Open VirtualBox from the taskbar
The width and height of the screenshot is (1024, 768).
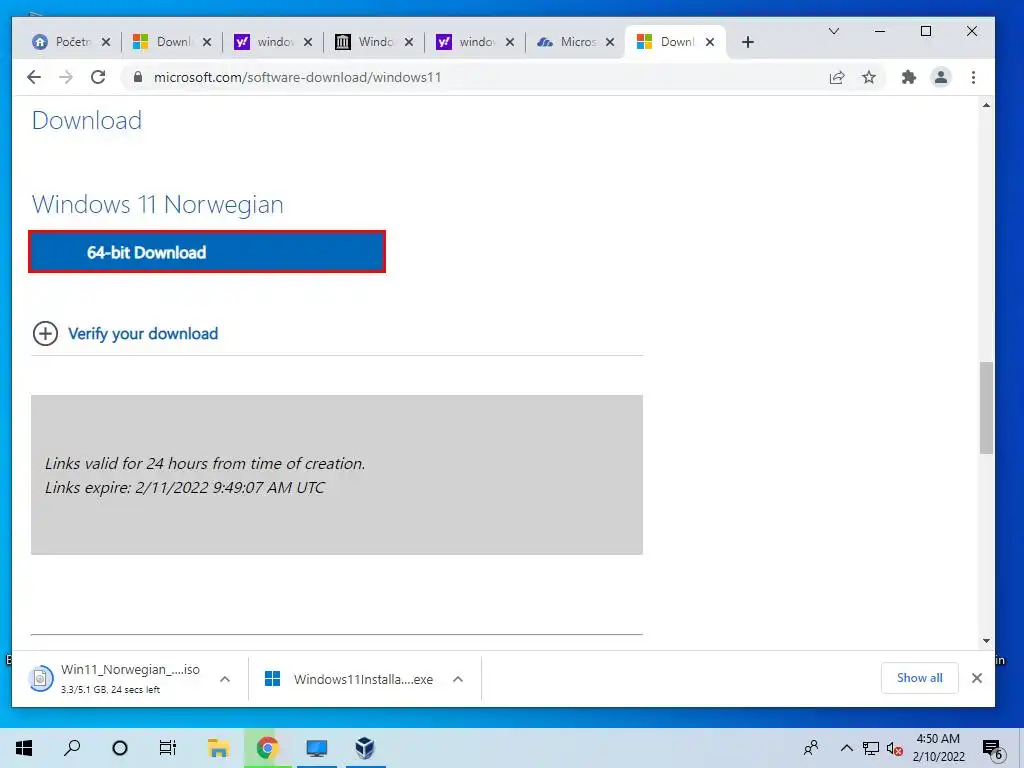(365, 748)
